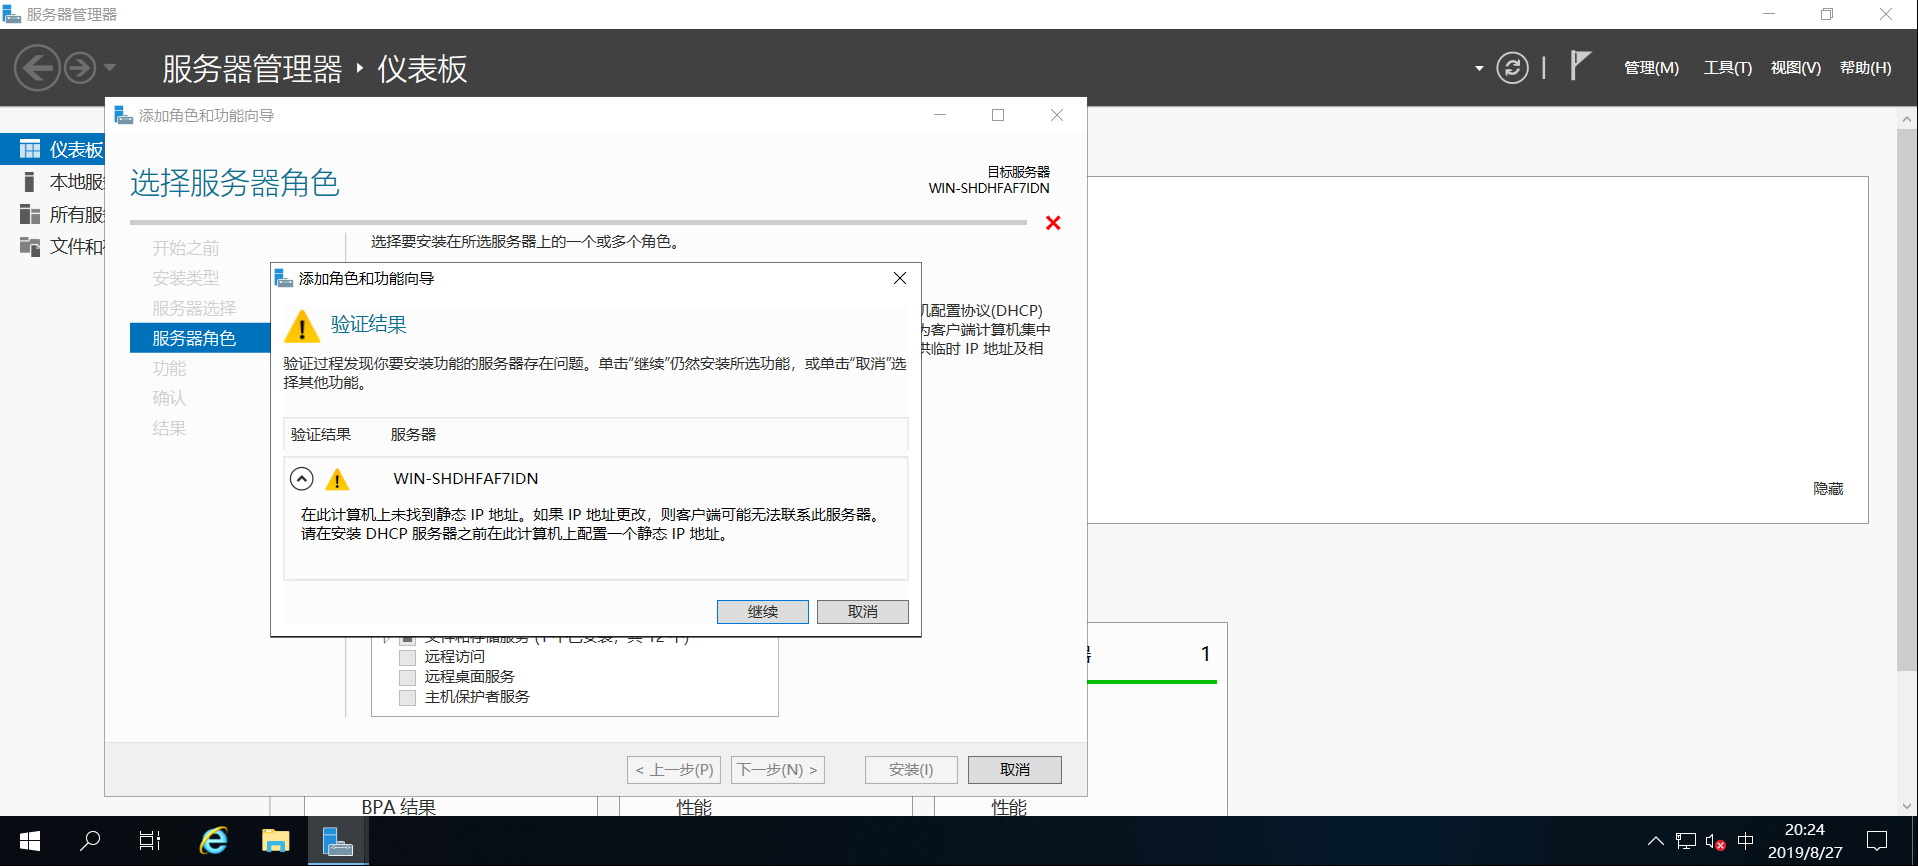
Task: Click Server Manager taskbar icon
Action: pos(338,841)
